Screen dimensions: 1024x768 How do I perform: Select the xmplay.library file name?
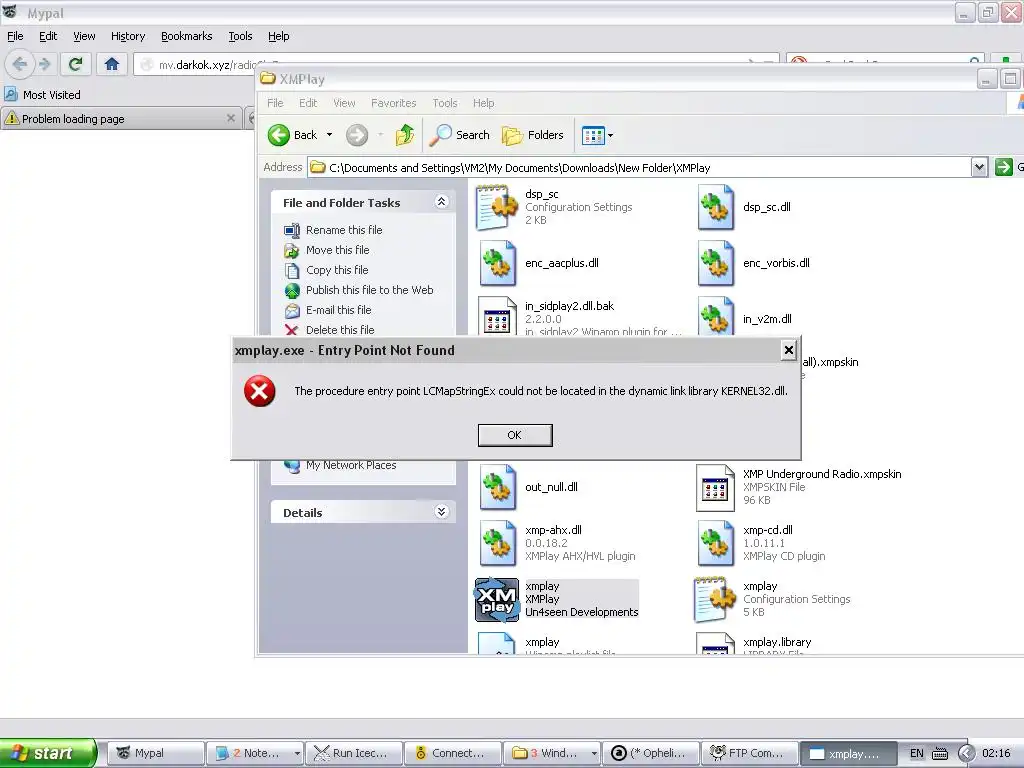pyautogui.click(x=777, y=643)
